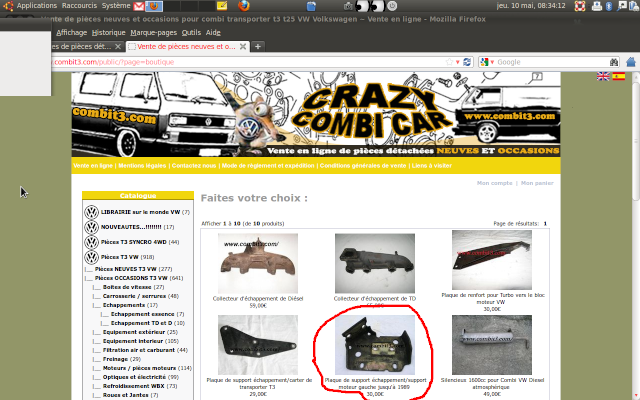The height and width of the screenshot is (400, 640).
Task: Close the 'es de pièces dét...' tab
Action: (118, 47)
